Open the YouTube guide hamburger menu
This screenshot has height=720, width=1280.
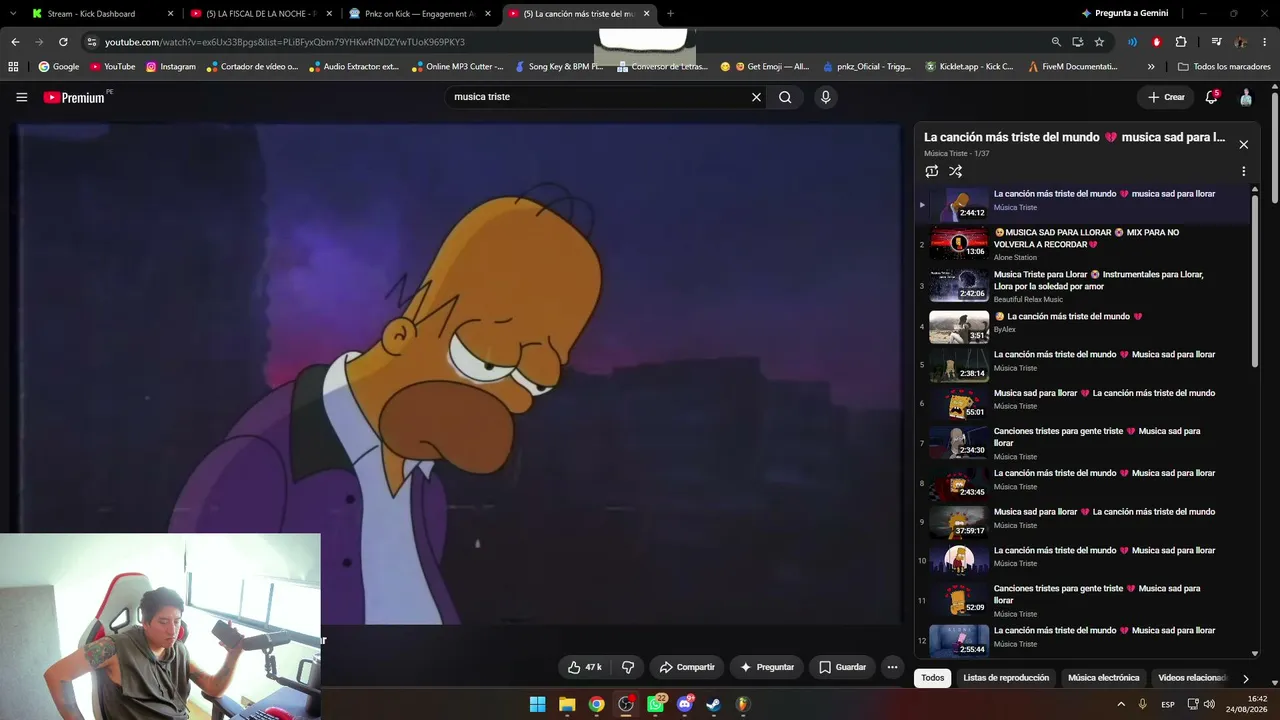click(x=21, y=97)
